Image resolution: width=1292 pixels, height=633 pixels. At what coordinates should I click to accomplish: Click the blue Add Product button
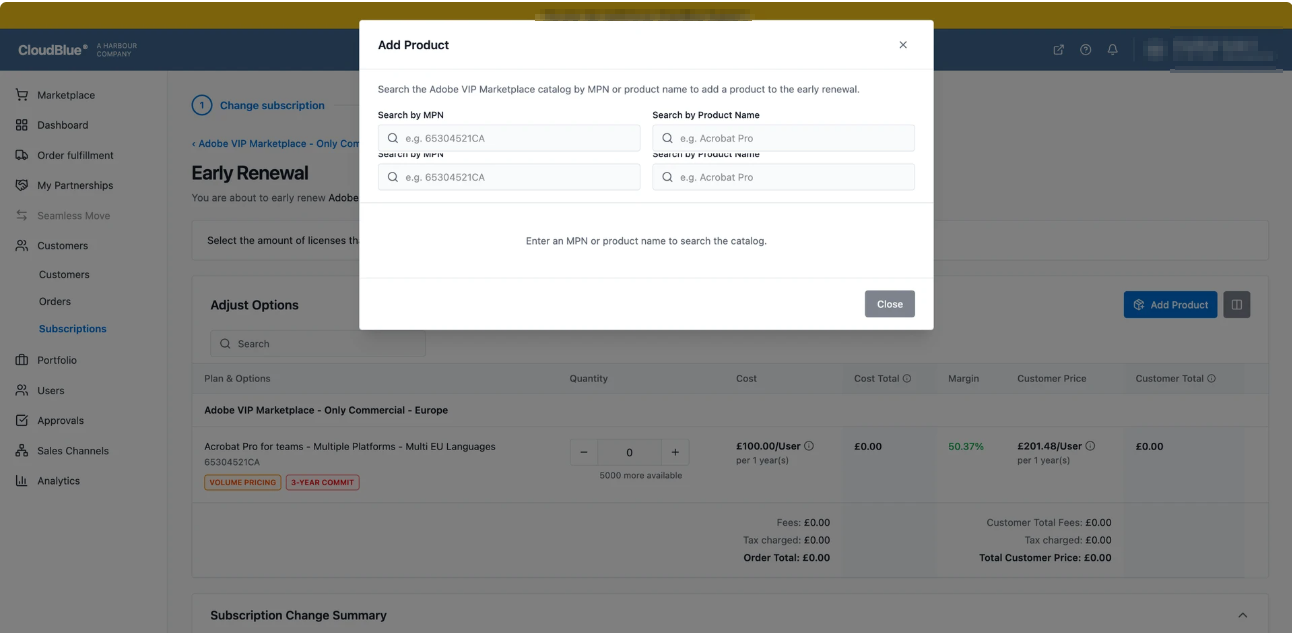tap(1170, 305)
